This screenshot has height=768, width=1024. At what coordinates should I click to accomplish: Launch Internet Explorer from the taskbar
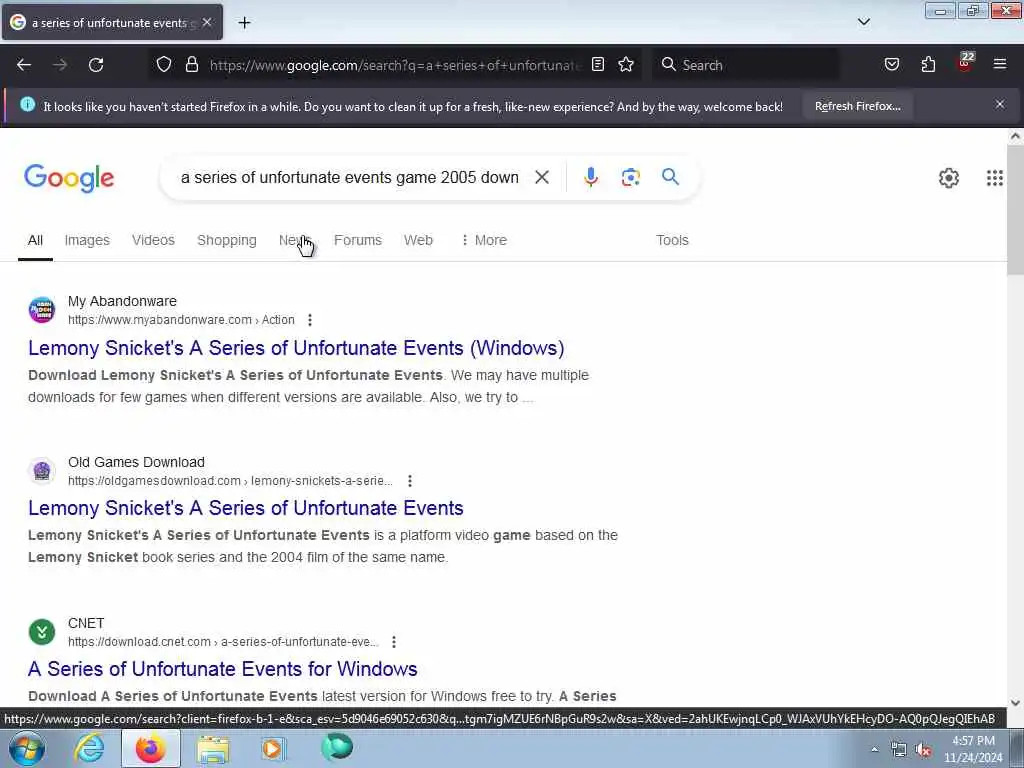coord(89,748)
